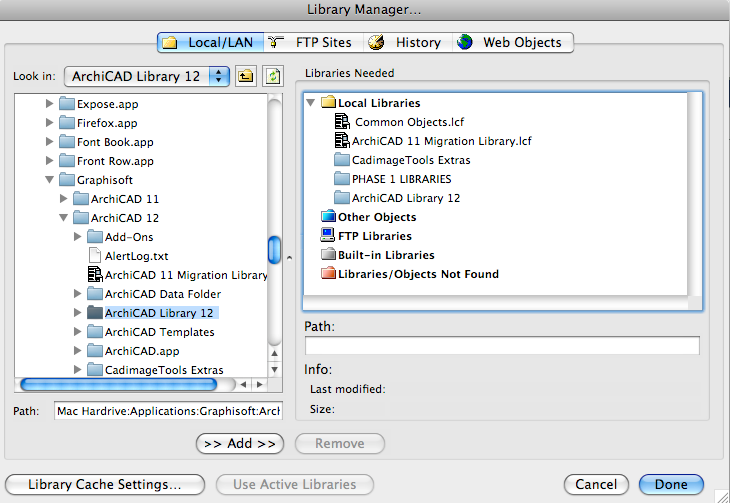The image size is (730, 503).
Task: Select the 'PHASE 1 LIBRARIES' entry text
Action: coord(401,179)
